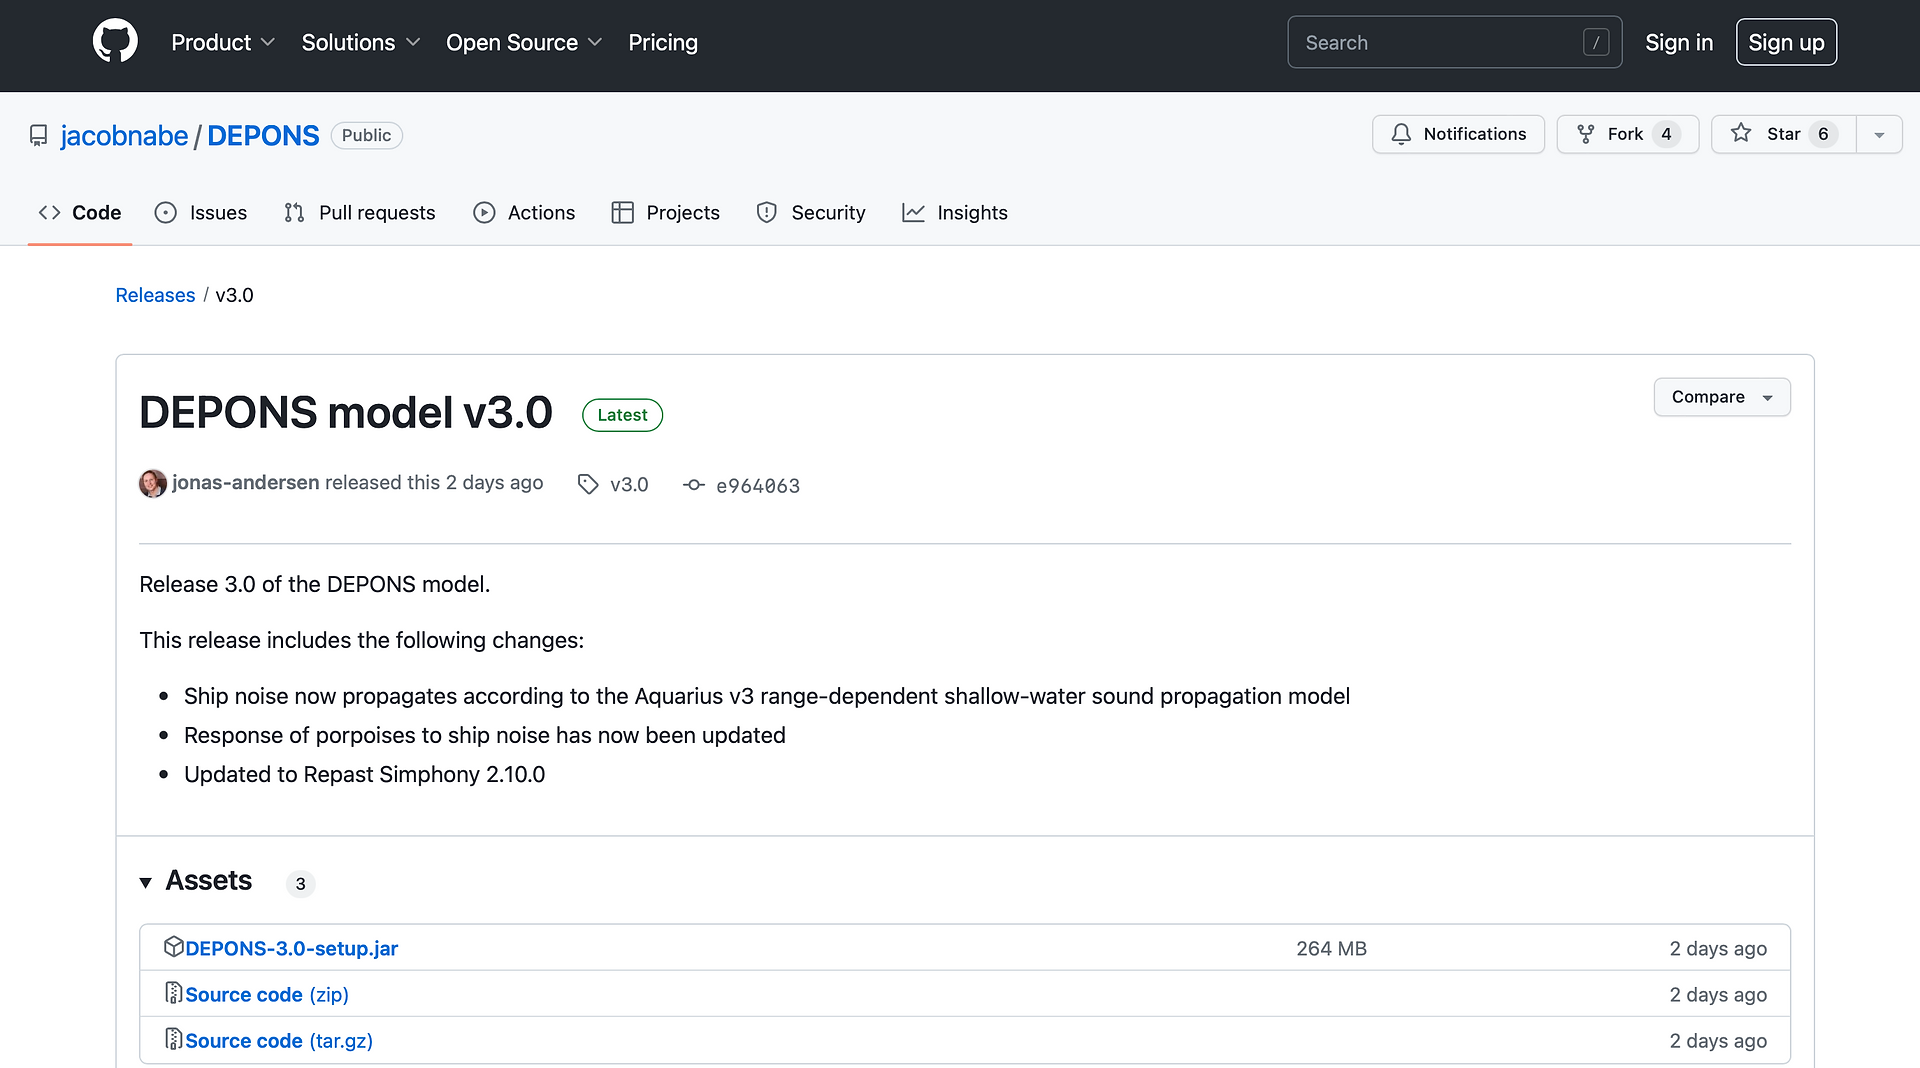This screenshot has height=1068, width=1920.
Task: Click the Notifications button
Action: (1458, 134)
